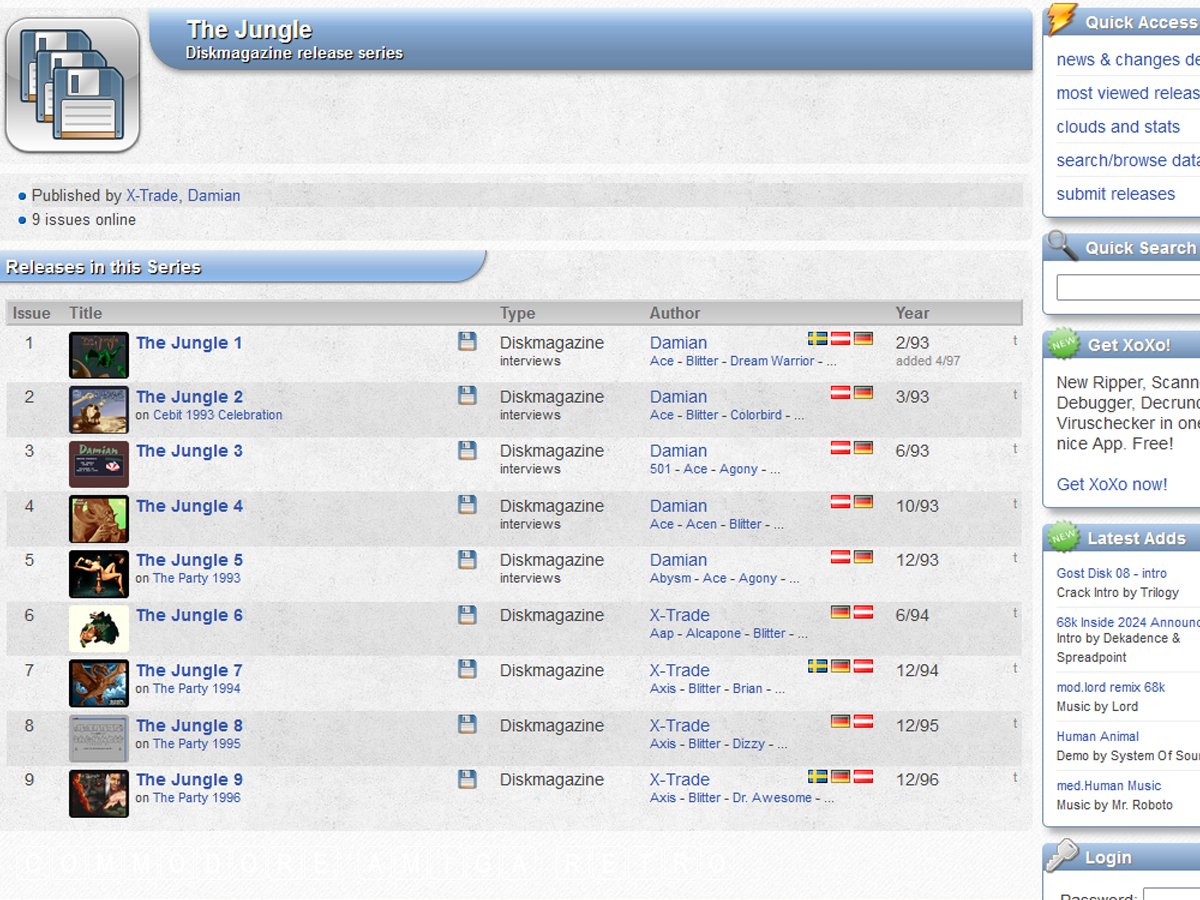
Task: Click the diskmagazine series floppy stack logo
Action: click(72, 84)
